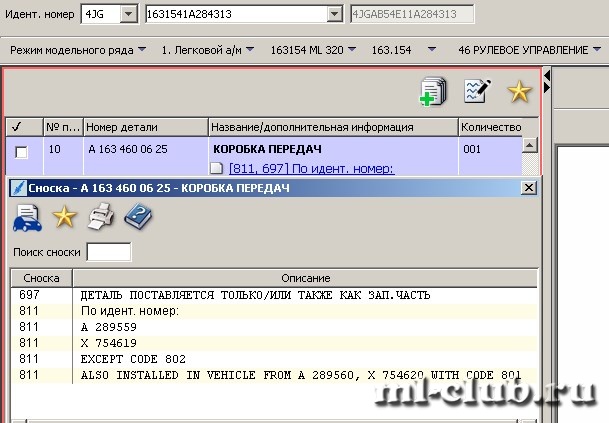Click the star icon in footnote window toolbar
The image size is (609, 423).
click(64, 216)
